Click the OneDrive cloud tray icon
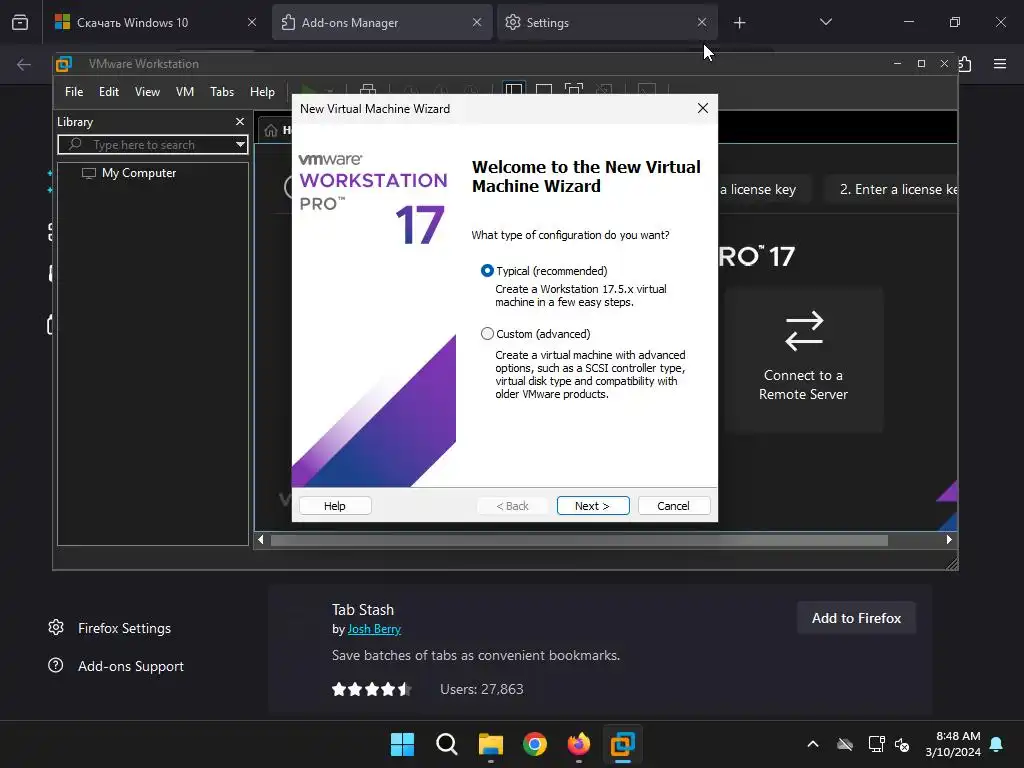This screenshot has height=768, width=1024. (845, 744)
